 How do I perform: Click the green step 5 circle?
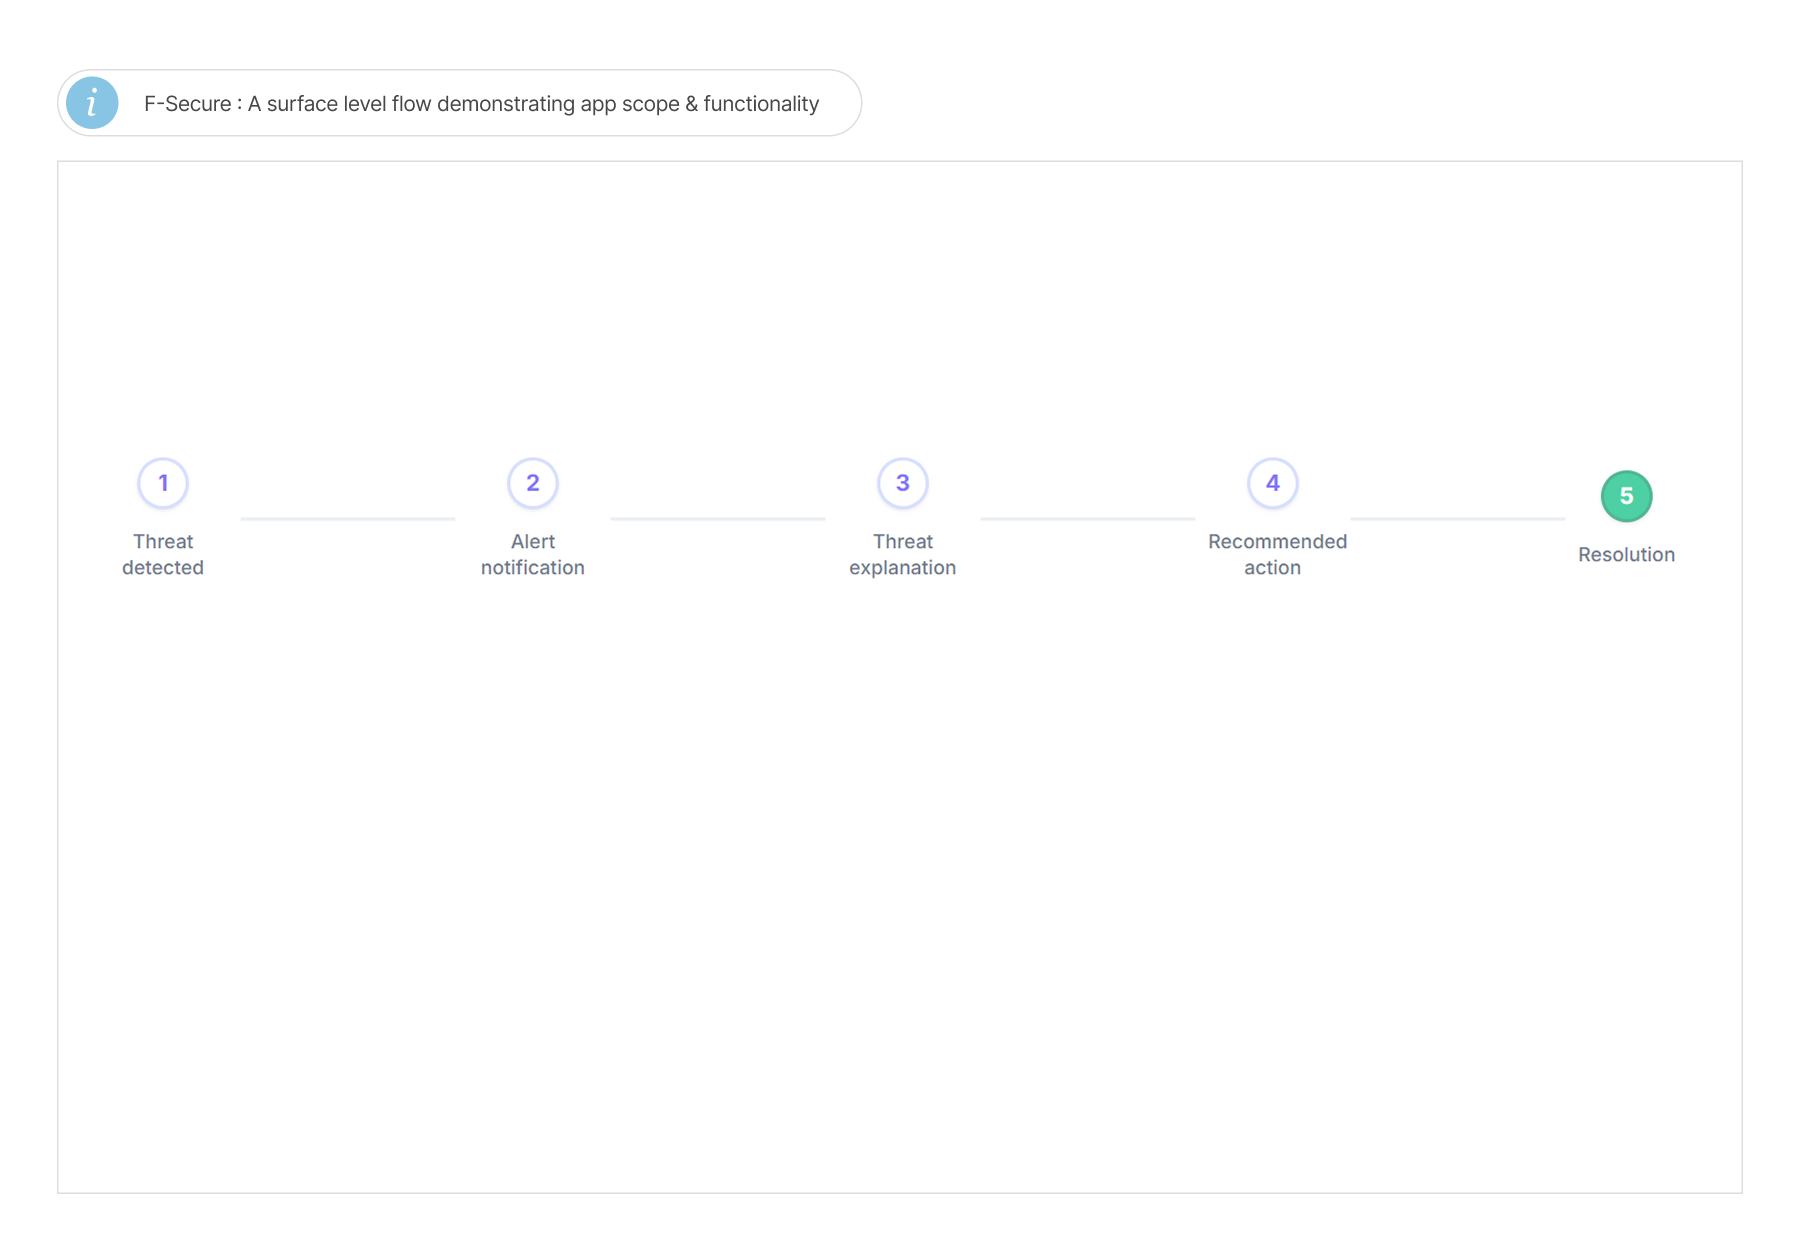click(x=1626, y=496)
